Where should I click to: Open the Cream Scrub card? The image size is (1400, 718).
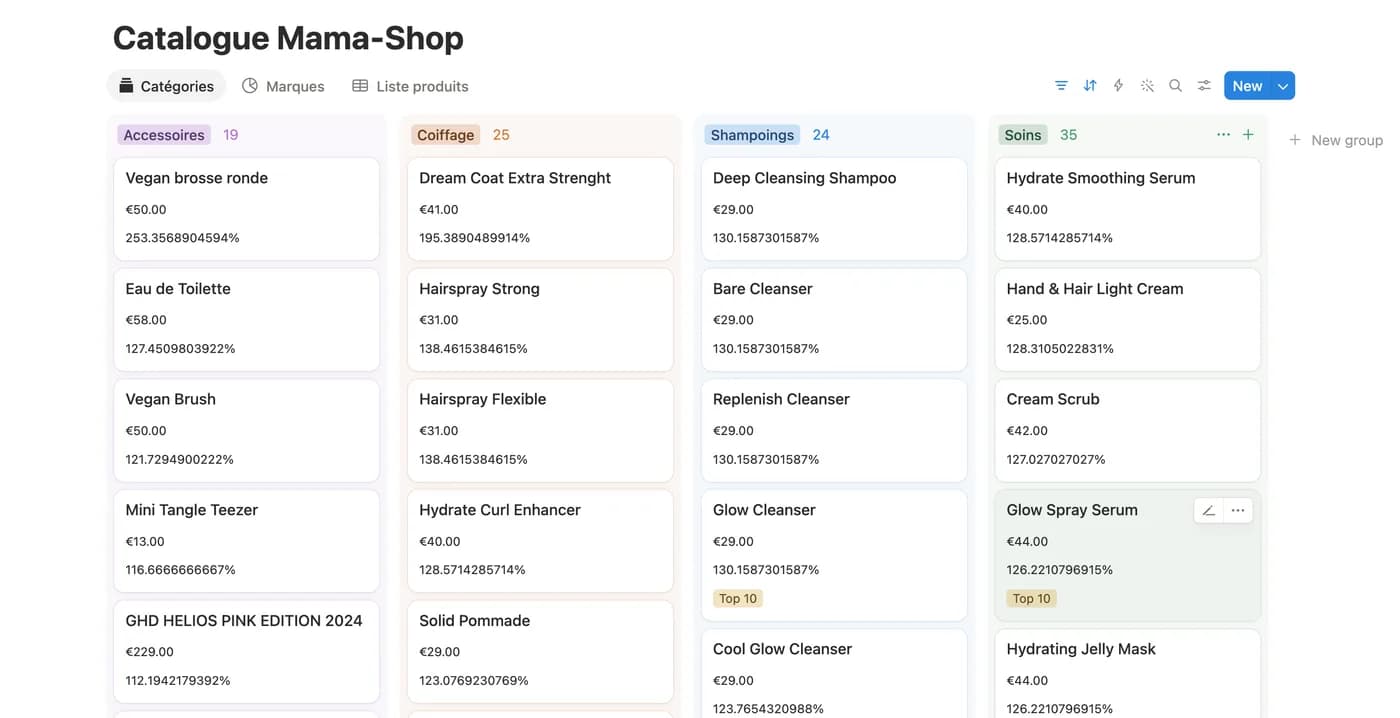pyautogui.click(x=1128, y=430)
